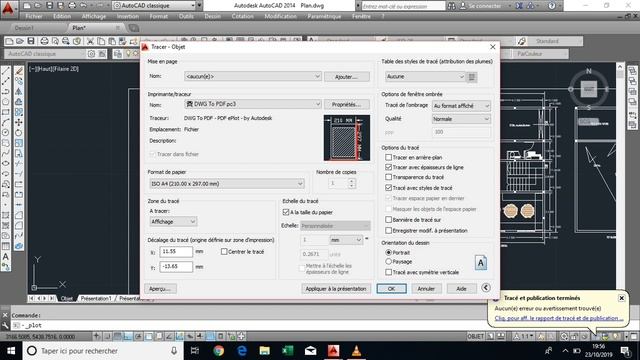Uncheck A la taille du papier

(286, 212)
